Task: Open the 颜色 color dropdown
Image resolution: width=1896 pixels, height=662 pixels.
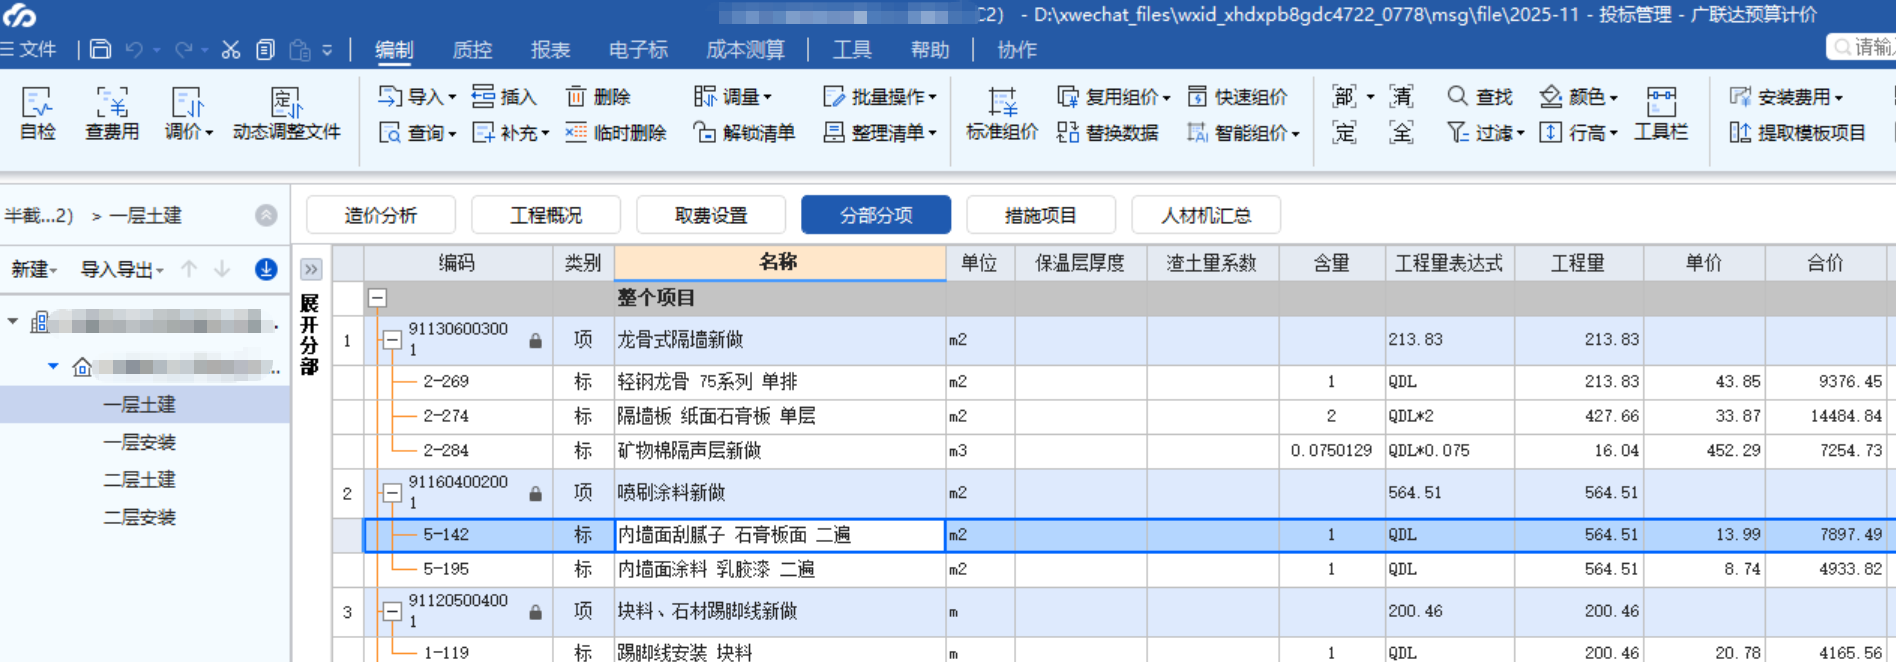Action: point(1578,96)
